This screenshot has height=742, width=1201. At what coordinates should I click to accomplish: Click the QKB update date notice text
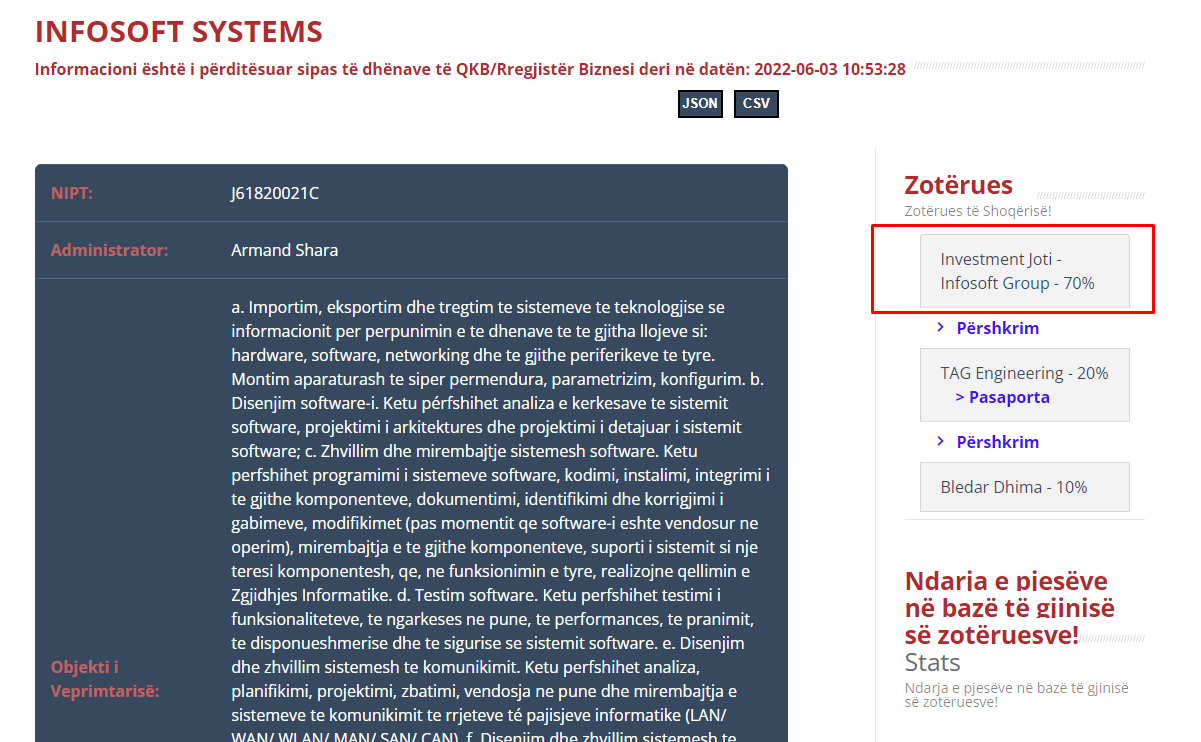point(470,69)
